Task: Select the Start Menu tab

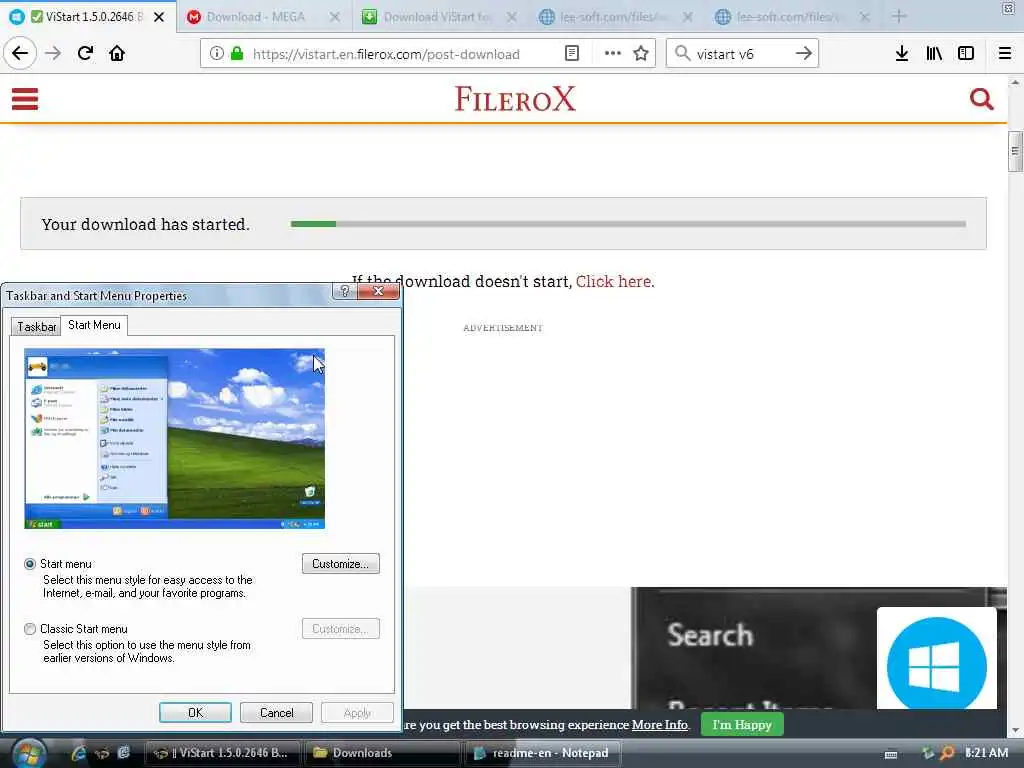Action: (95, 325)
